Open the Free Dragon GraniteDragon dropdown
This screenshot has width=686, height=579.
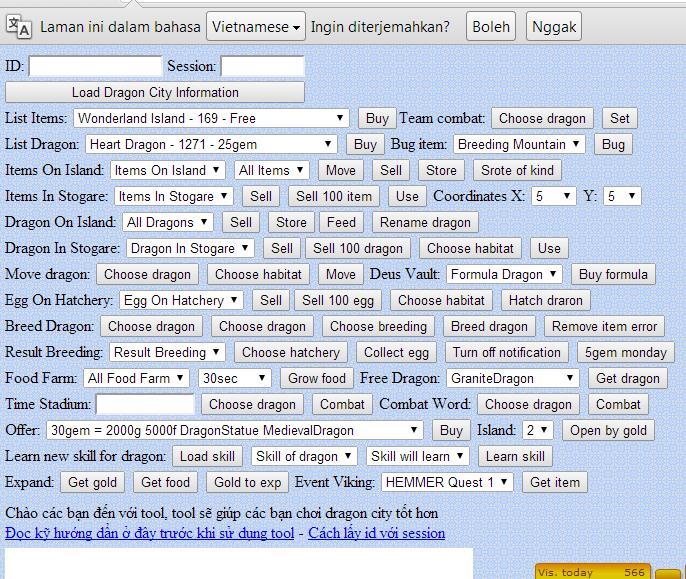pyautogui.click(x=513, y=378)
